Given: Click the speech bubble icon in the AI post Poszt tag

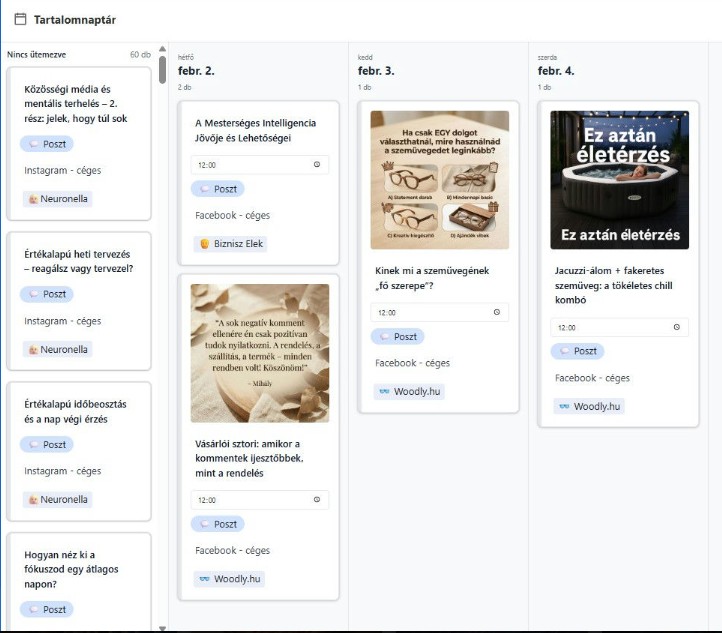Looking at the screenshot, I should tap(205, 189).
